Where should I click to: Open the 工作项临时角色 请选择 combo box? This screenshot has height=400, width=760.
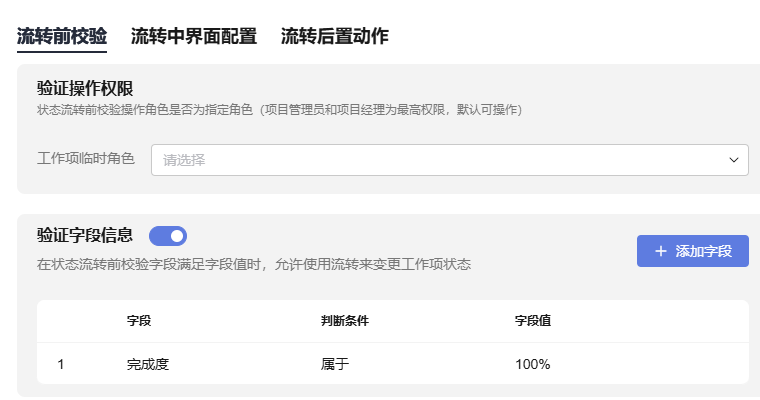pyautogui.click(x=440, y=160)
